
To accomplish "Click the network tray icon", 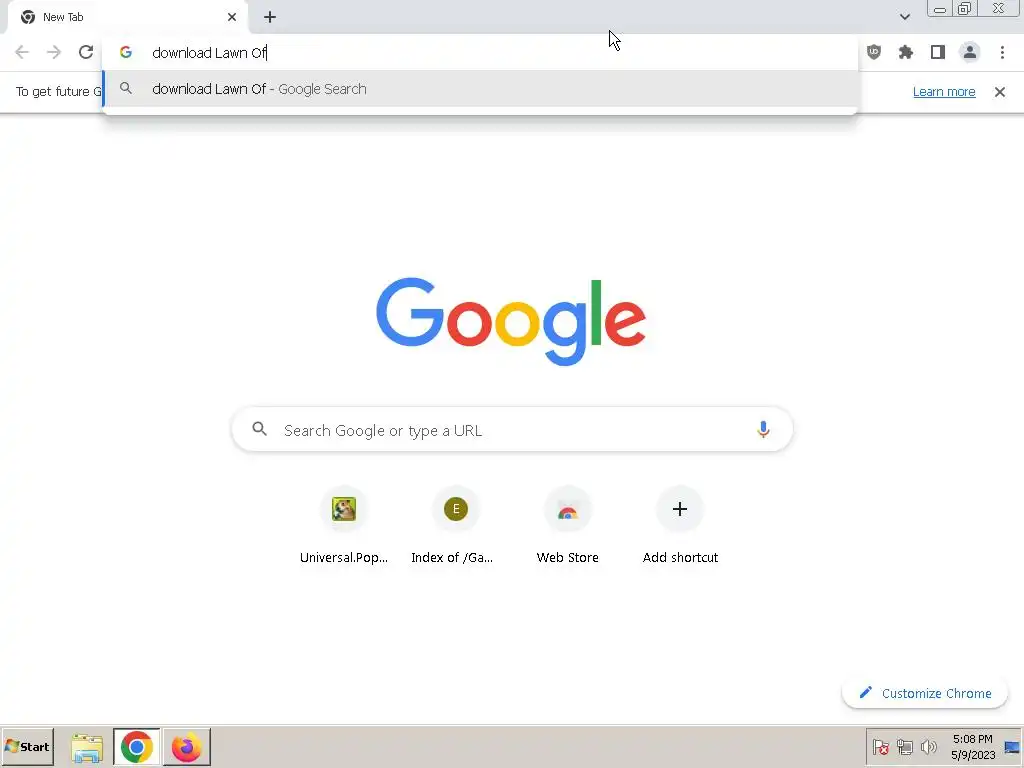I will pos(904,746).
